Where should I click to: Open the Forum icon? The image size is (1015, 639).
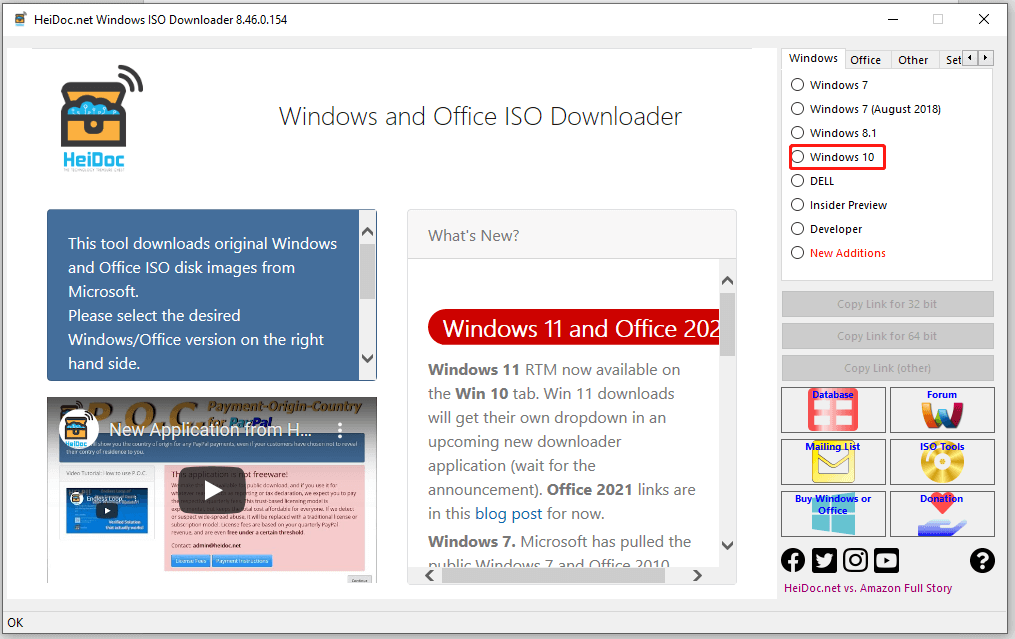point(941,409)
